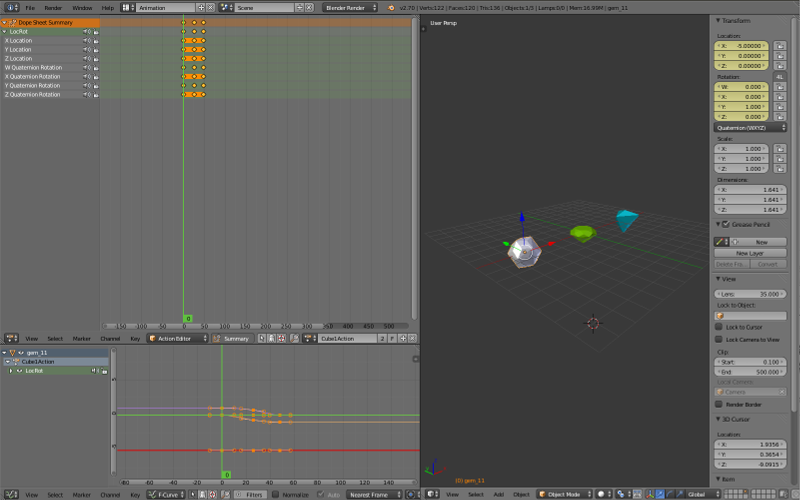Click the Action Editor editor-type icon
This screenshot has width=800, height=500.
11,339
